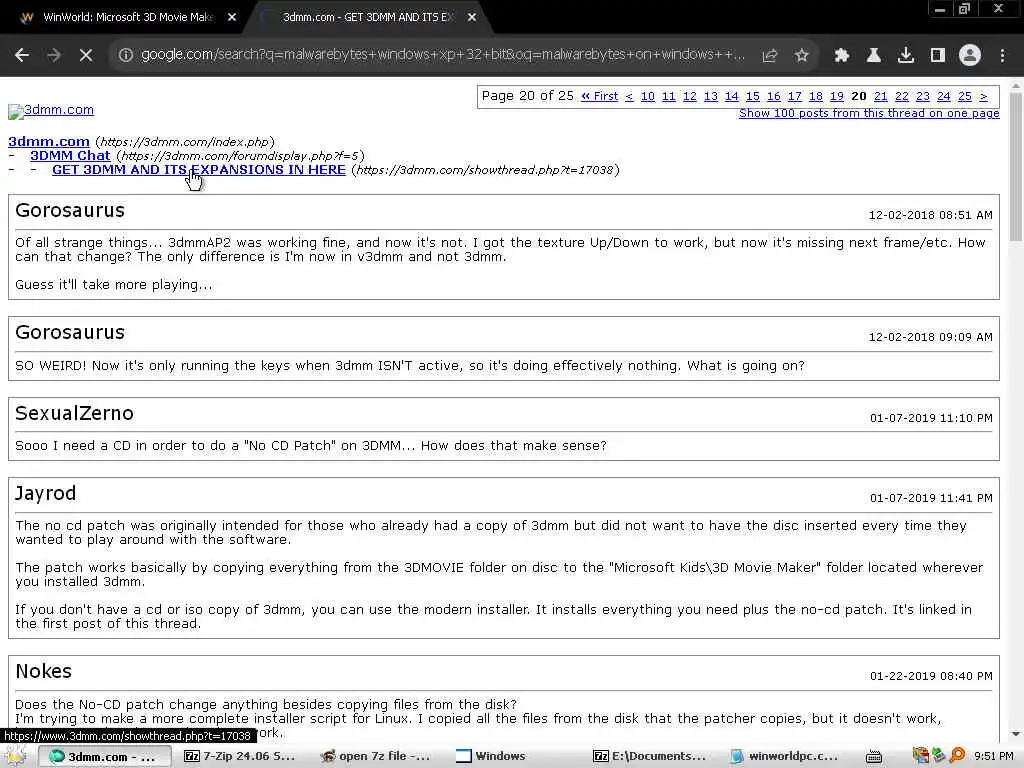Go to page 22 of the thread
This screenshot has width=1024, height=768.
click(902, 97)
